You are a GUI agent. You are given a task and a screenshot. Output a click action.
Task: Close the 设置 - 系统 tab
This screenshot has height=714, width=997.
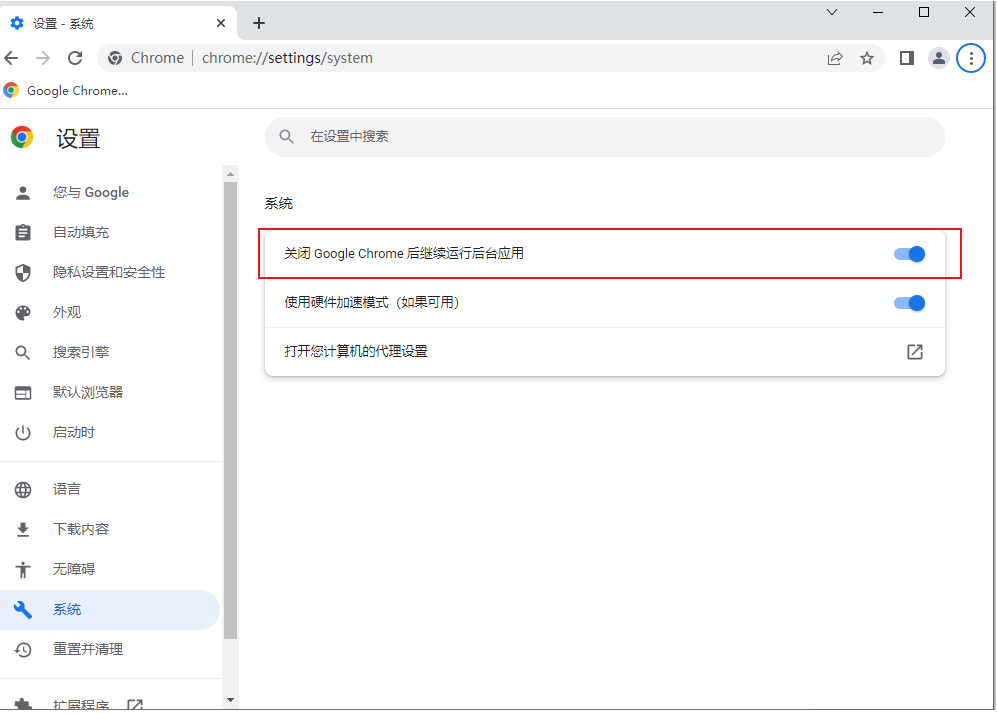coord(221,24)
